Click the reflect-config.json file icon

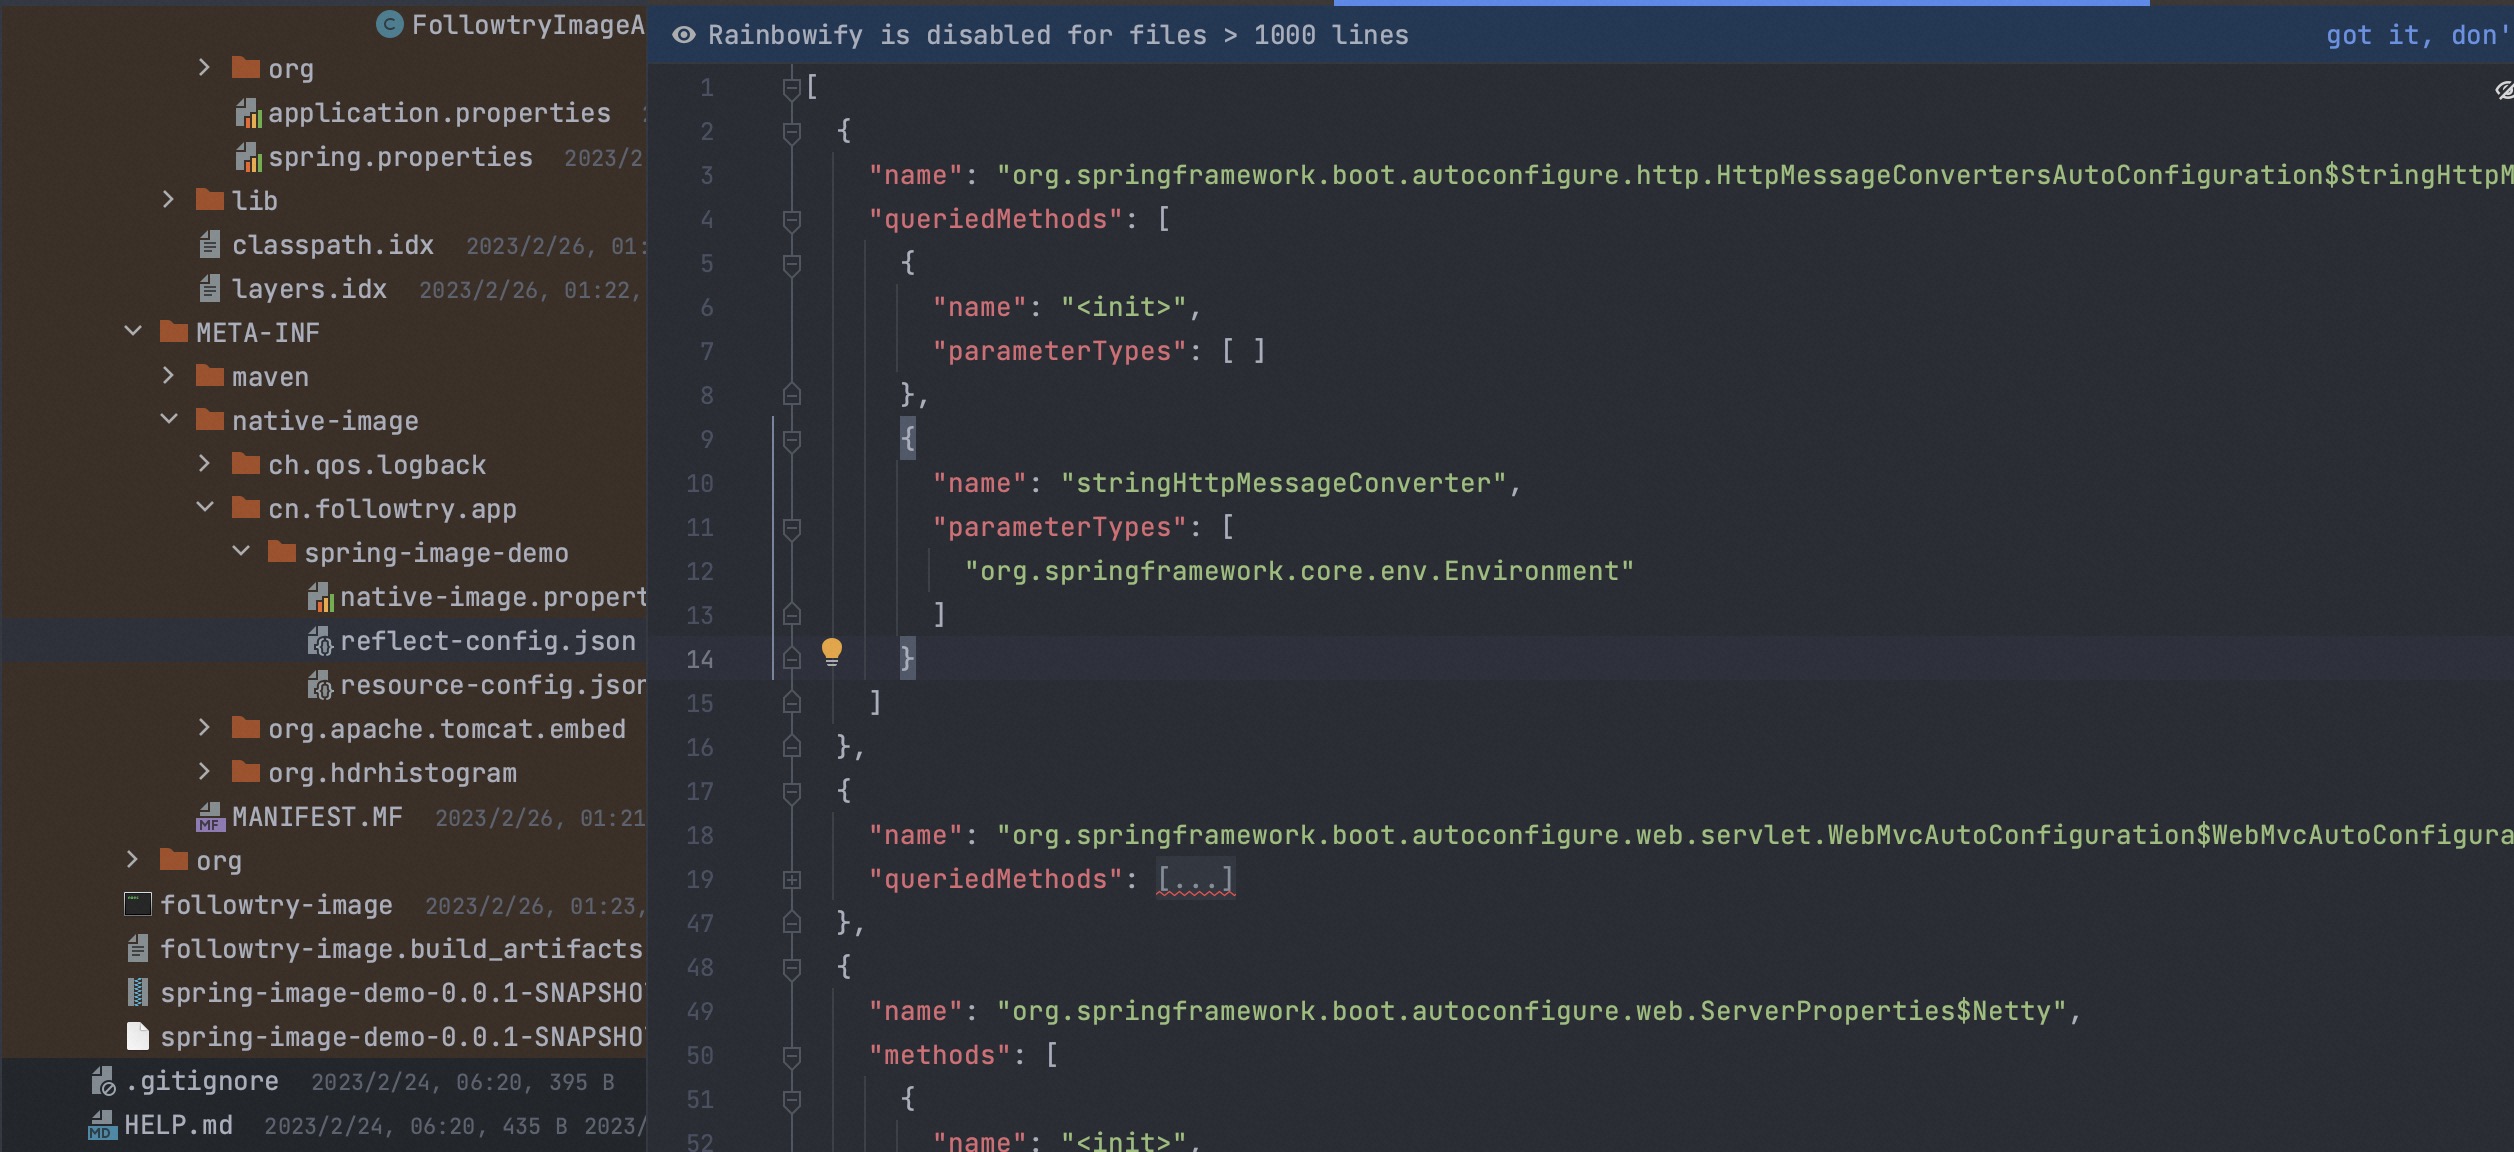[x=319, y=641]
